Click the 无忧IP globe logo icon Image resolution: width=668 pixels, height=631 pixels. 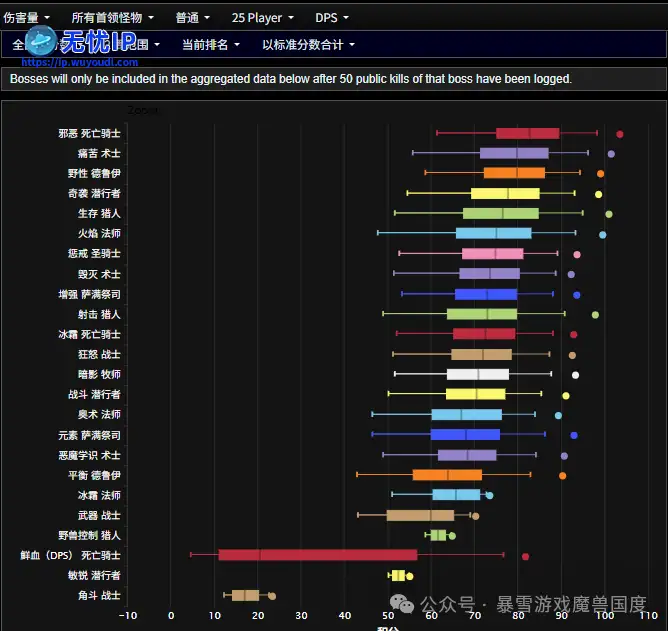coord(41,42)
